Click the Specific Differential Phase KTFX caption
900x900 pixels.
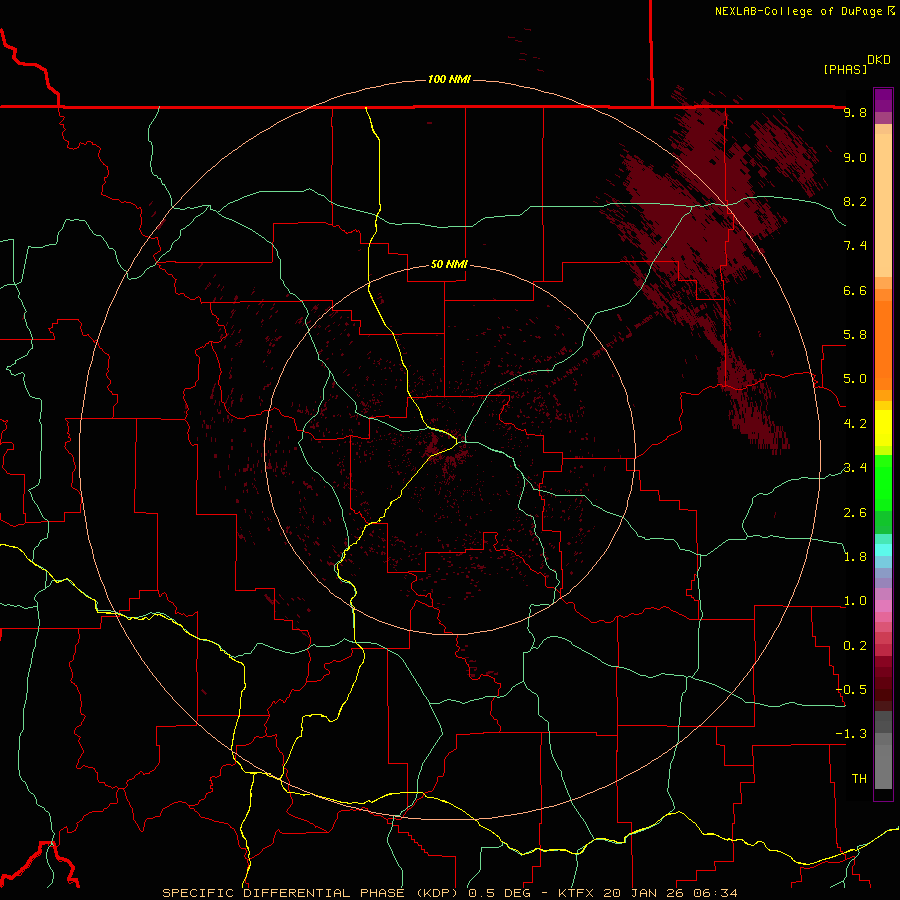[449, 893]
